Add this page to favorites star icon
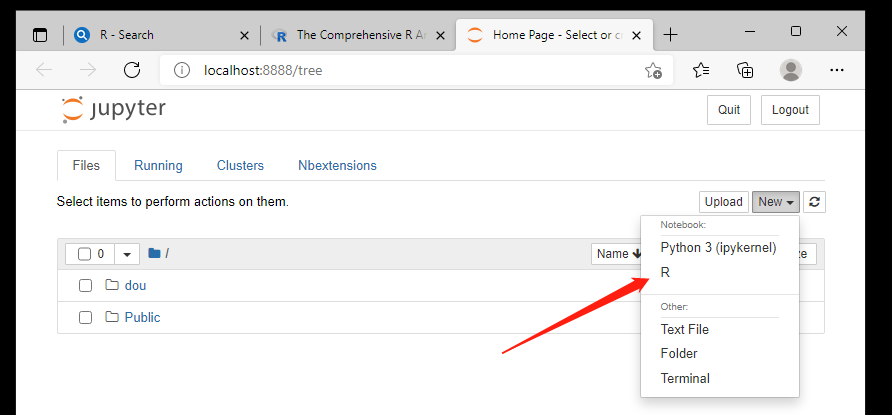The height and width of the screenshot is (415, 892). 652,70
